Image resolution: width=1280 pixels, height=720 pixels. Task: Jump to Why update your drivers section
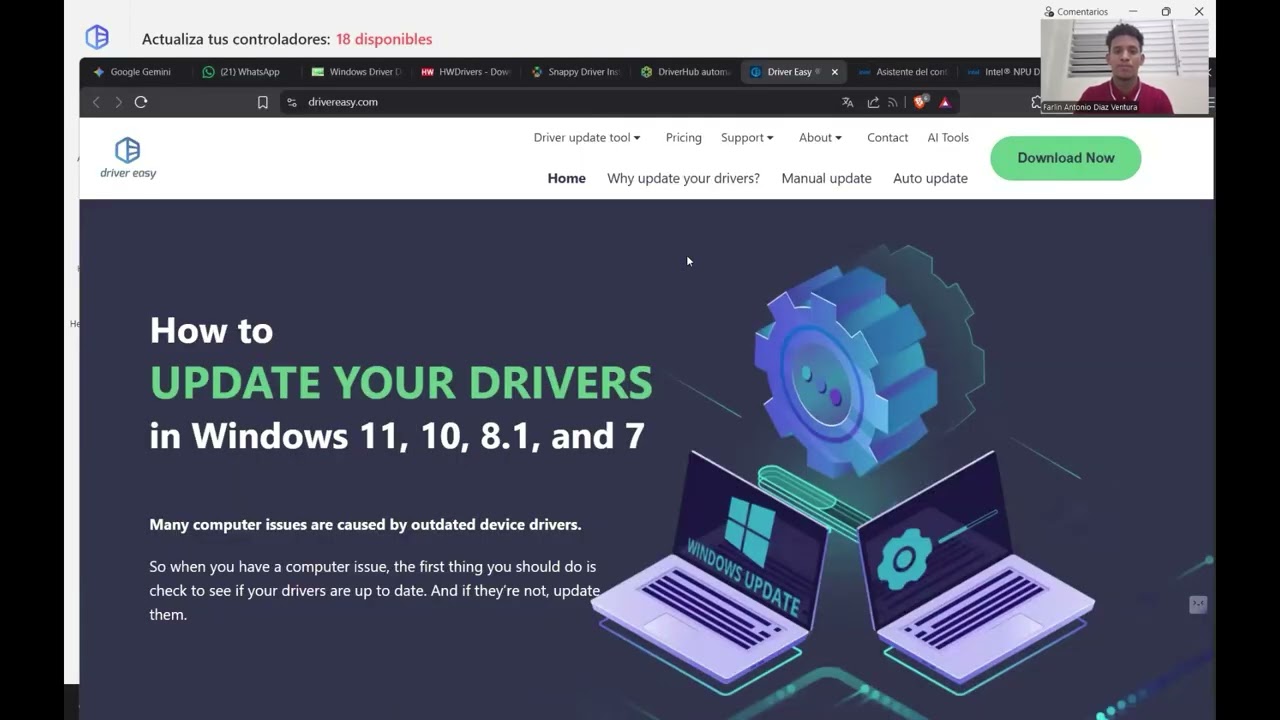pos(683,178)
